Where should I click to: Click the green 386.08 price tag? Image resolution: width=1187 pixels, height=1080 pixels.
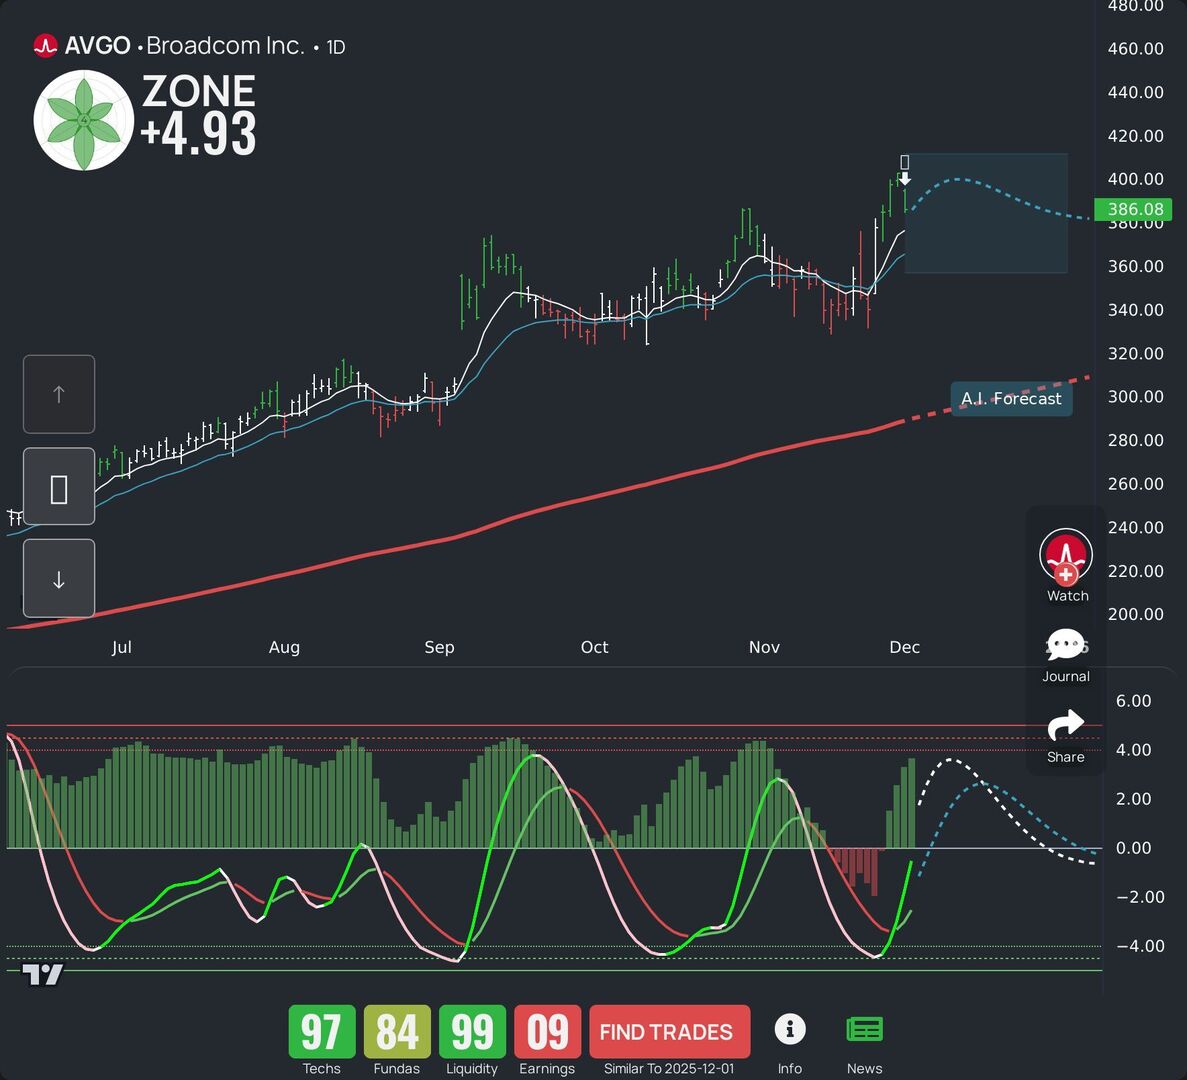pos(1135,209)
